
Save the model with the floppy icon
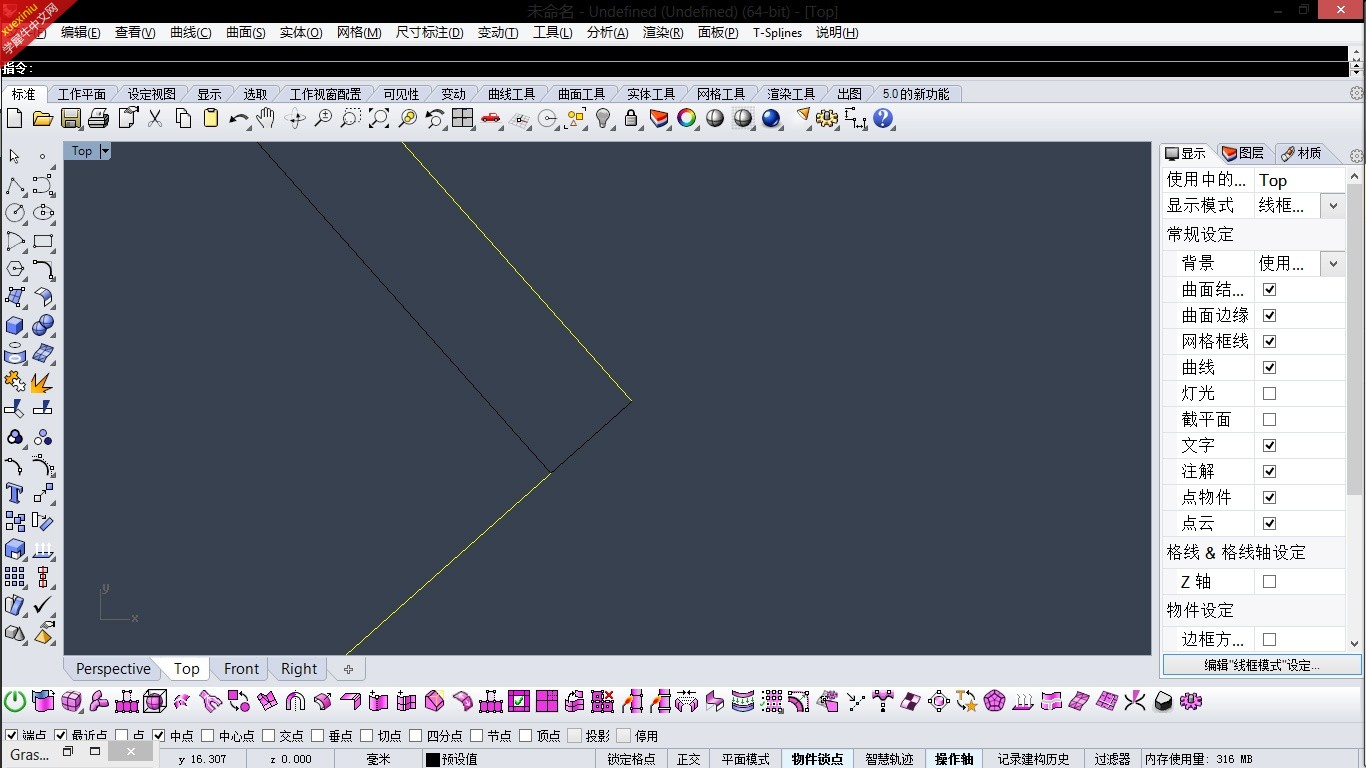click(71, 118)
